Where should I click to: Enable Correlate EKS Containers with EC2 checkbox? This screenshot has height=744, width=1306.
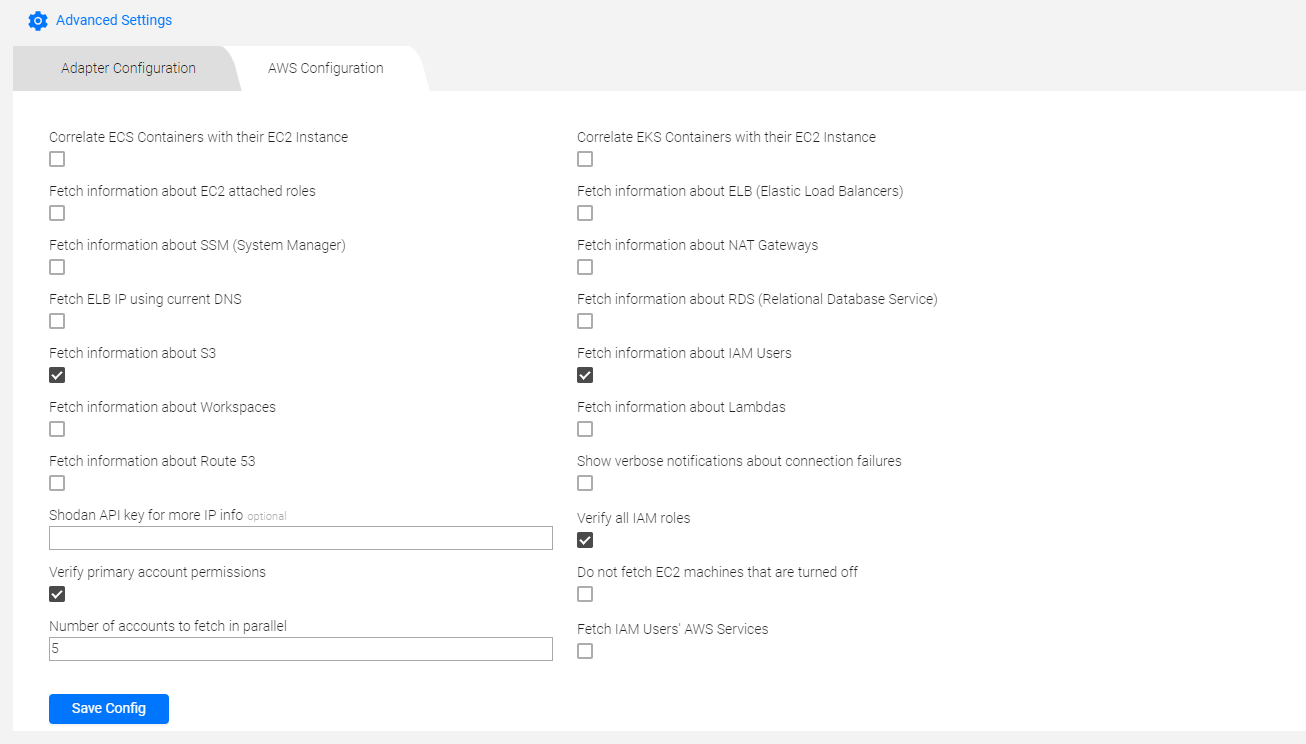[x=585, y=159]
